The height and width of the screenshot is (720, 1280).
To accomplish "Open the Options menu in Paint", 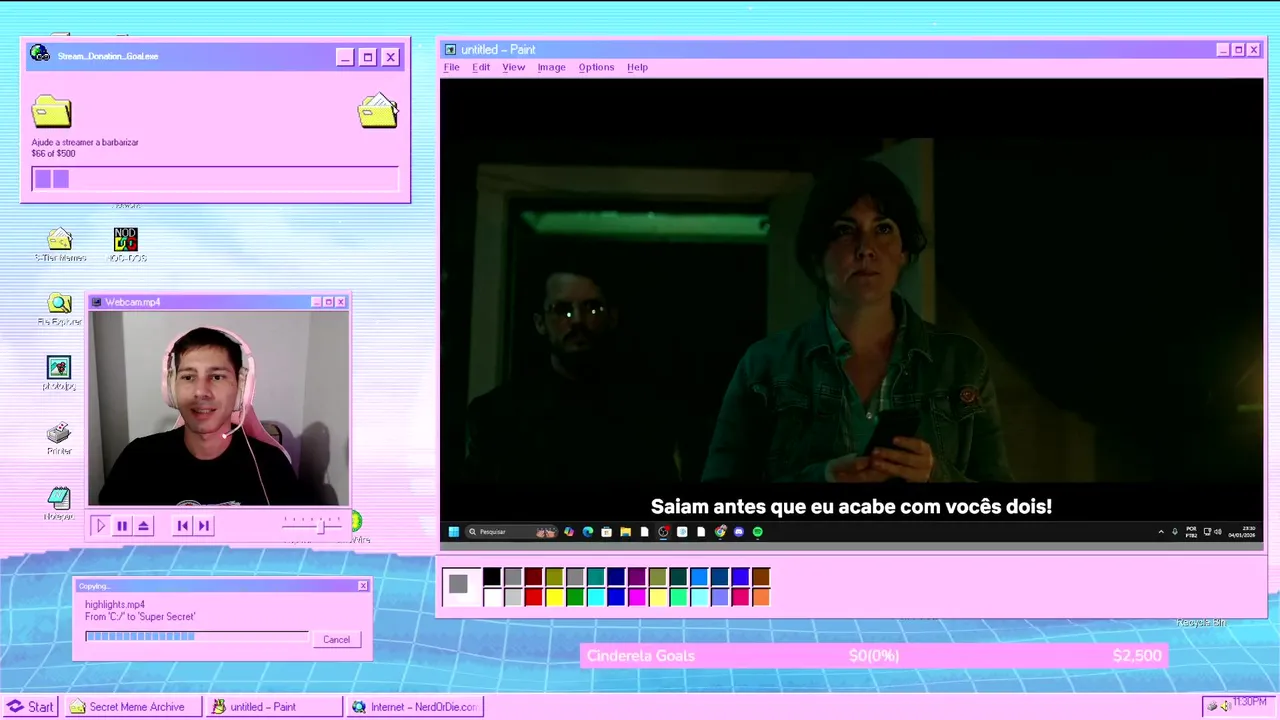I will click(596, 67).
